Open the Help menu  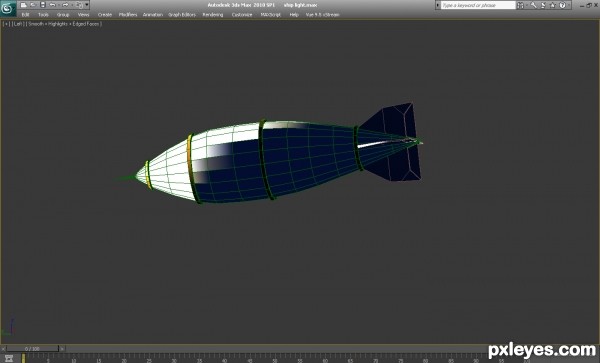pyautogui.click(x=294, y=15)
